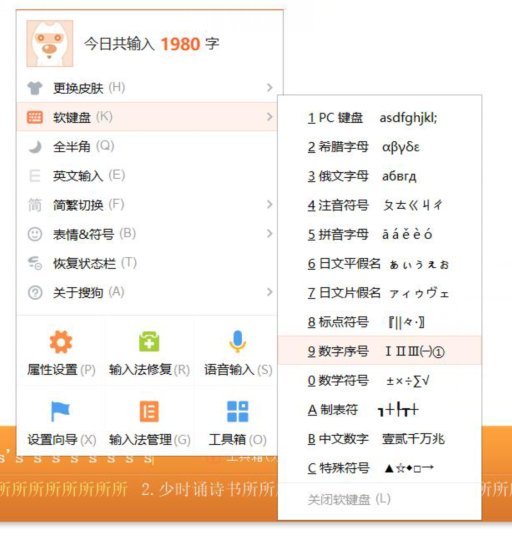Expand the 简繁切换 submenu arrow
This screenshot has height=551, width=512.
coord(270,204)
